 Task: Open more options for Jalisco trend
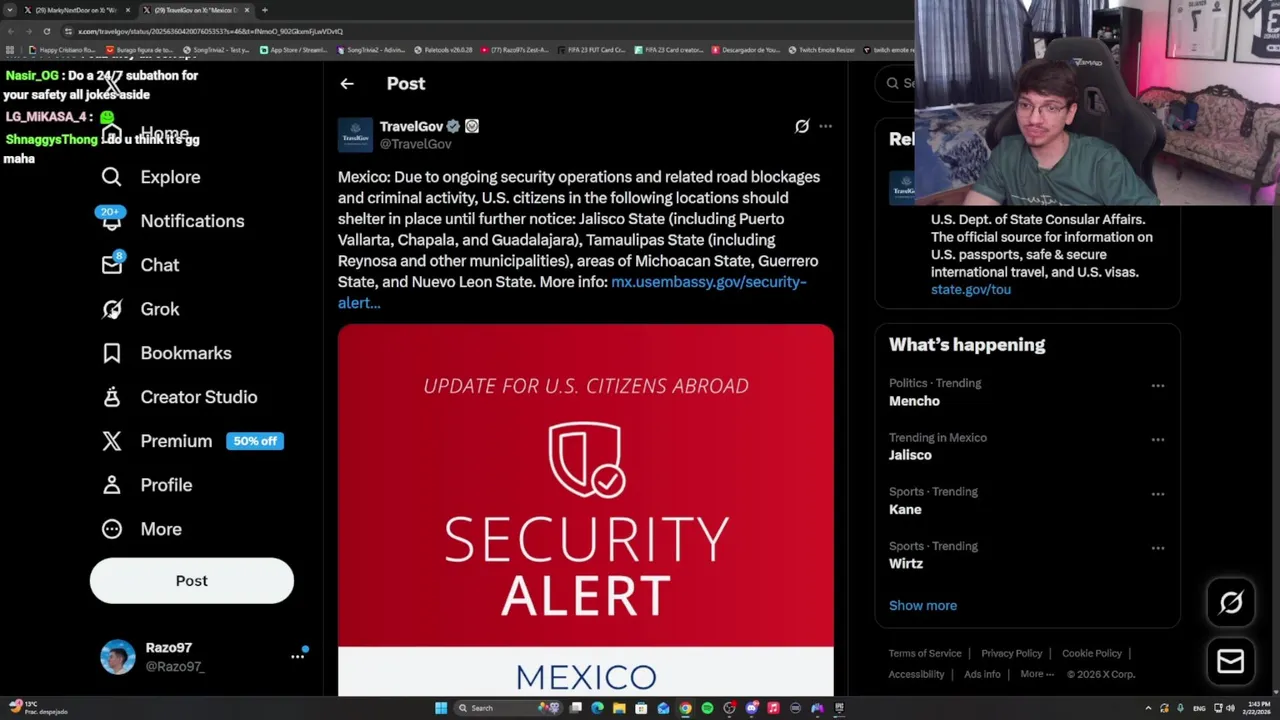(1157, 439)
